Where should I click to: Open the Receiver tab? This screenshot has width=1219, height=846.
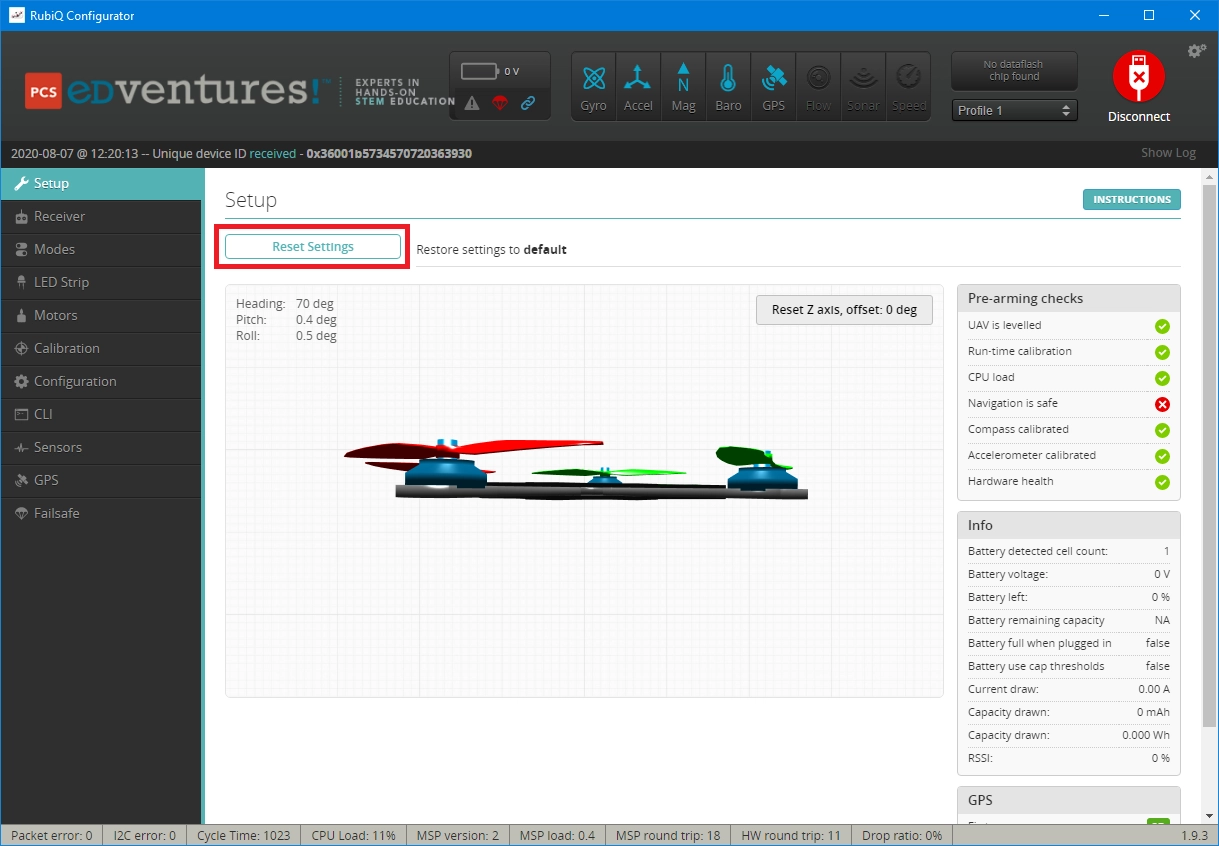[x=101, y=216]
